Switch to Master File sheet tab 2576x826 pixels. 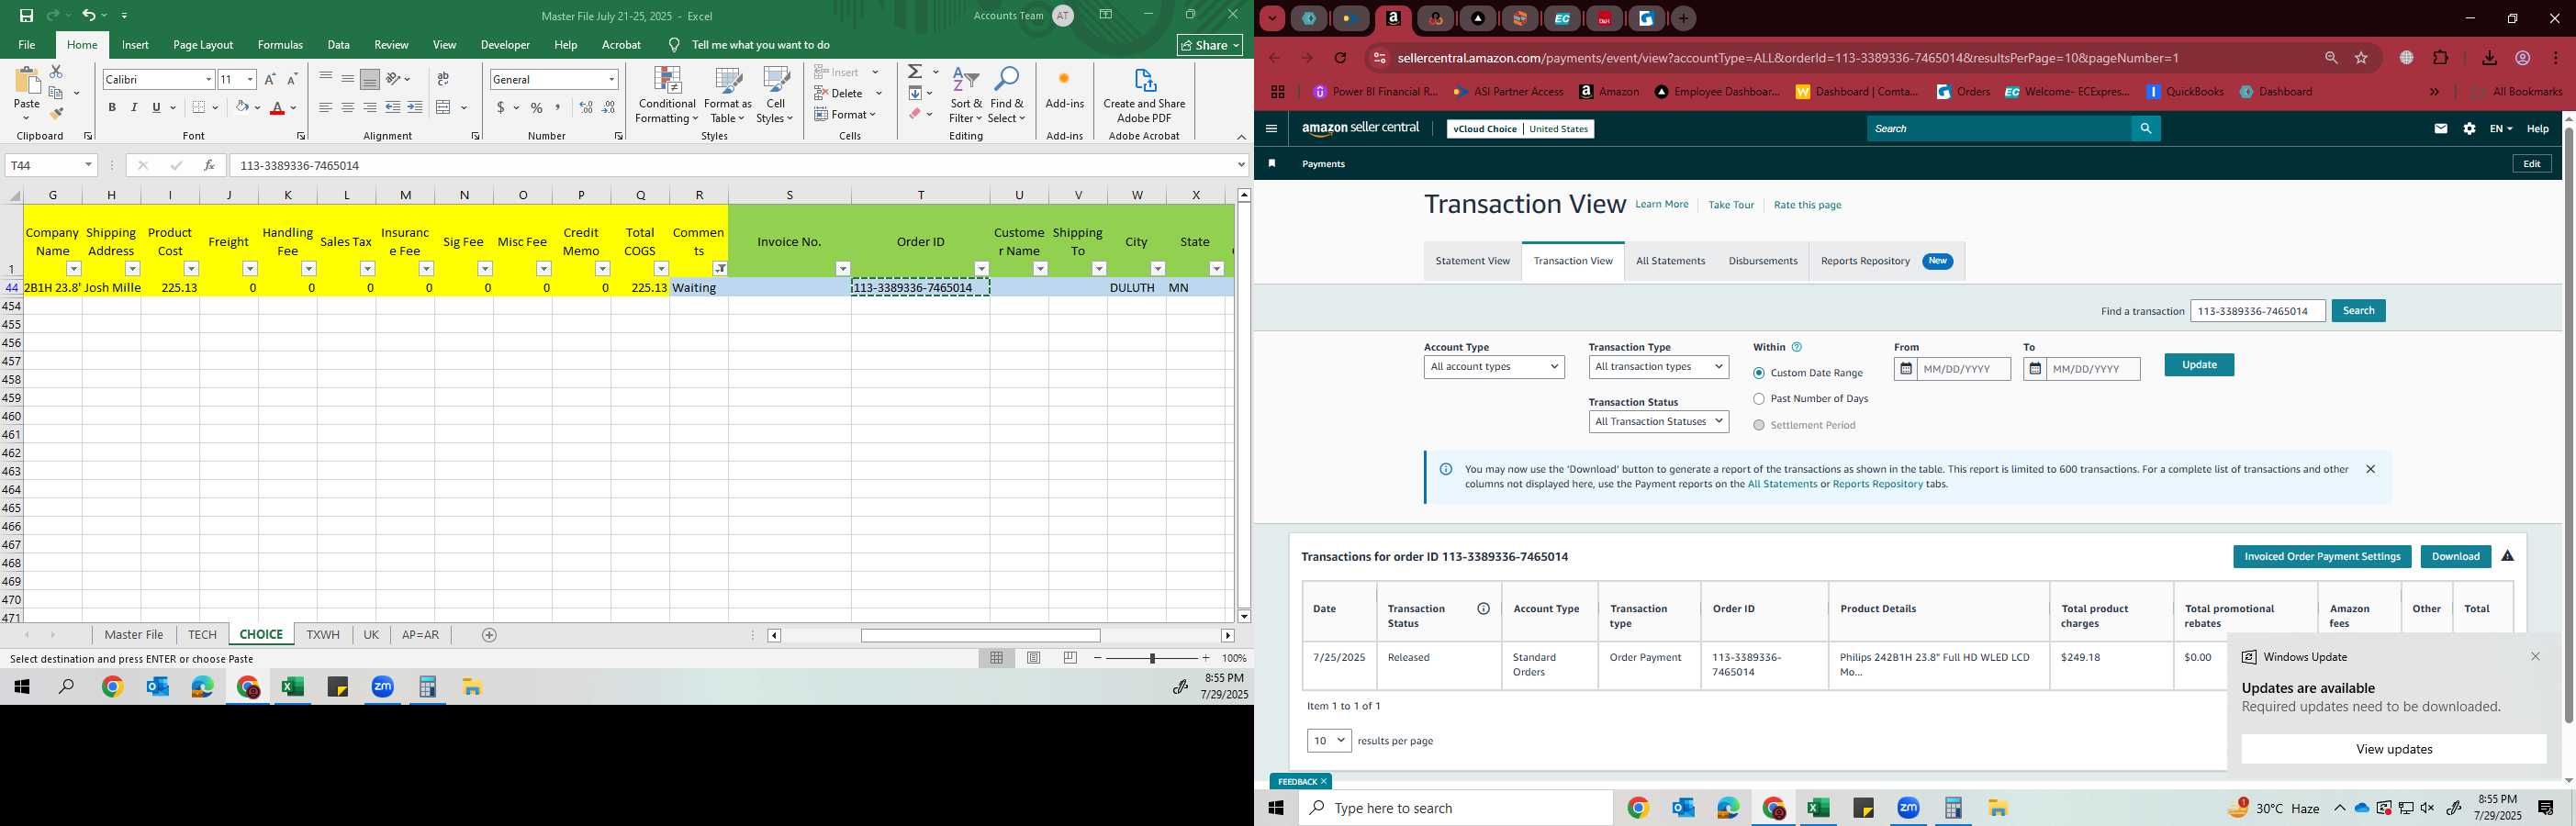point(134,635)
